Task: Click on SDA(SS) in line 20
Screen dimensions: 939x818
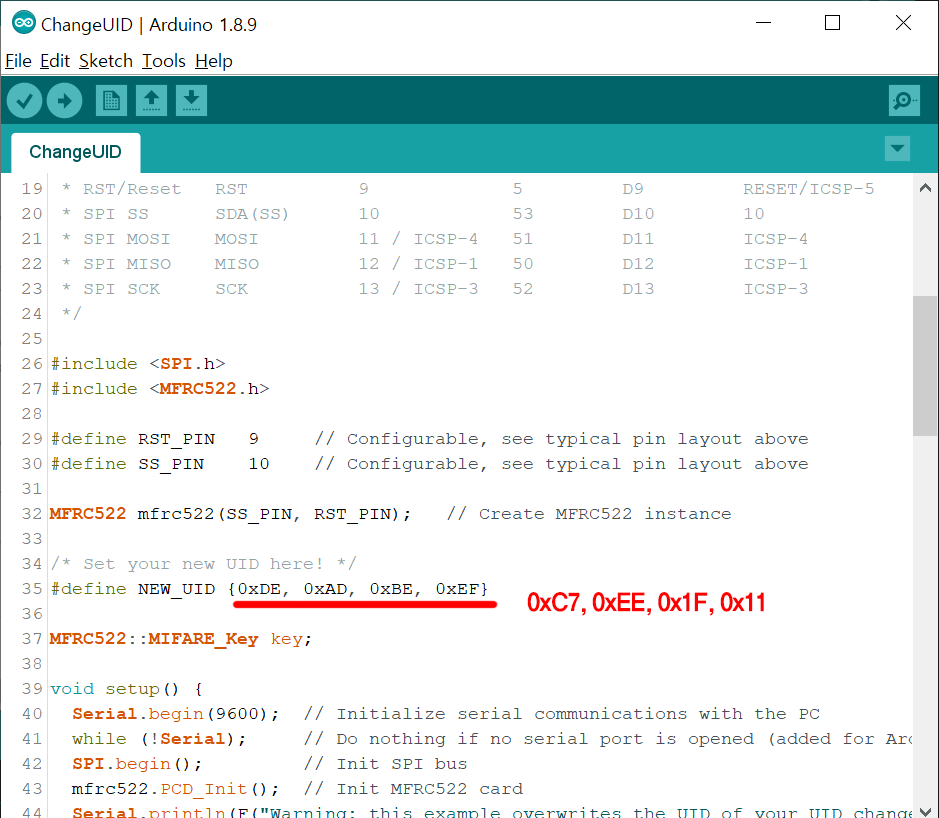Action: 252,214
